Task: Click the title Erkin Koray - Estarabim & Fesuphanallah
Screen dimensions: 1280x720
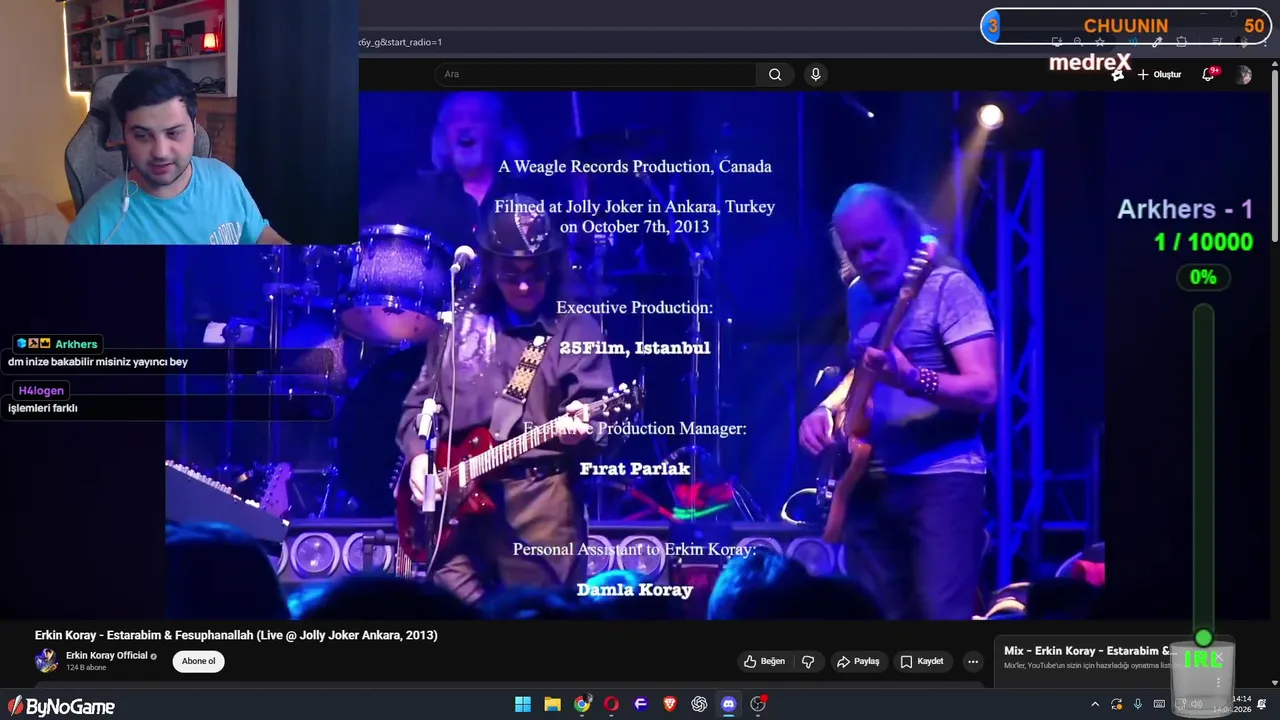Action: click(x=236, y=635)
